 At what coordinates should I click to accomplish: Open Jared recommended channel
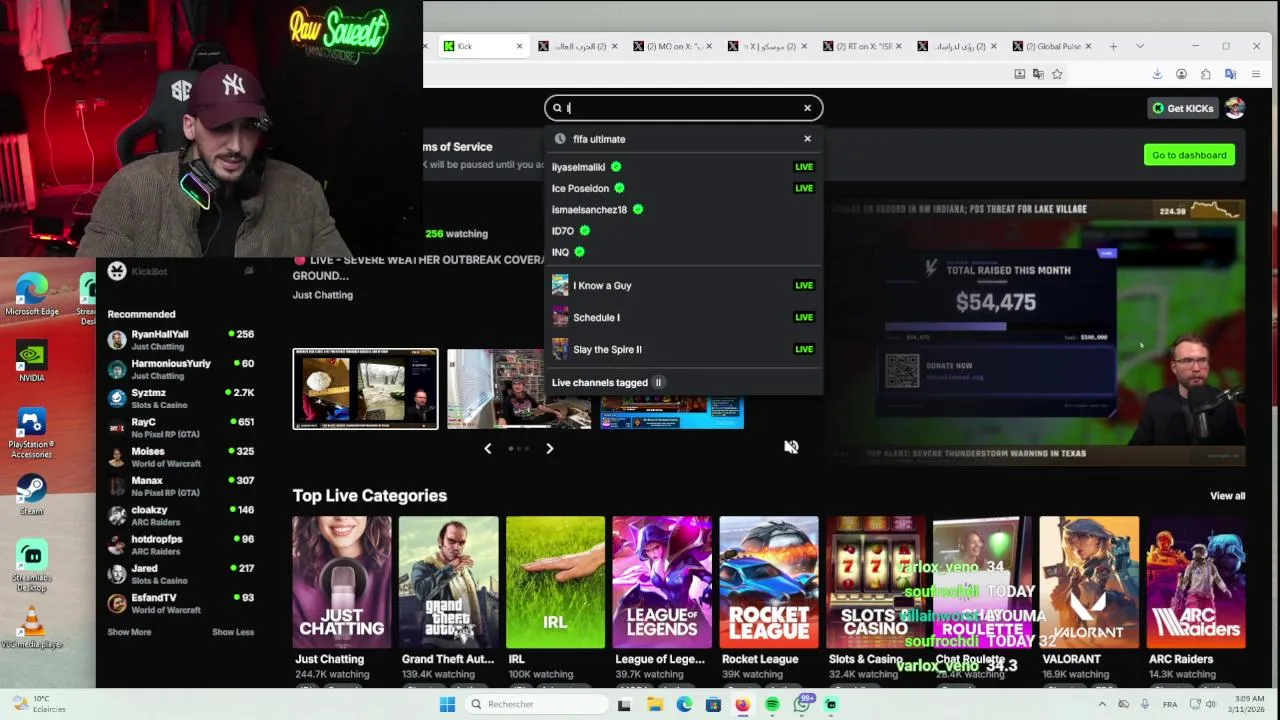[180, 574]
